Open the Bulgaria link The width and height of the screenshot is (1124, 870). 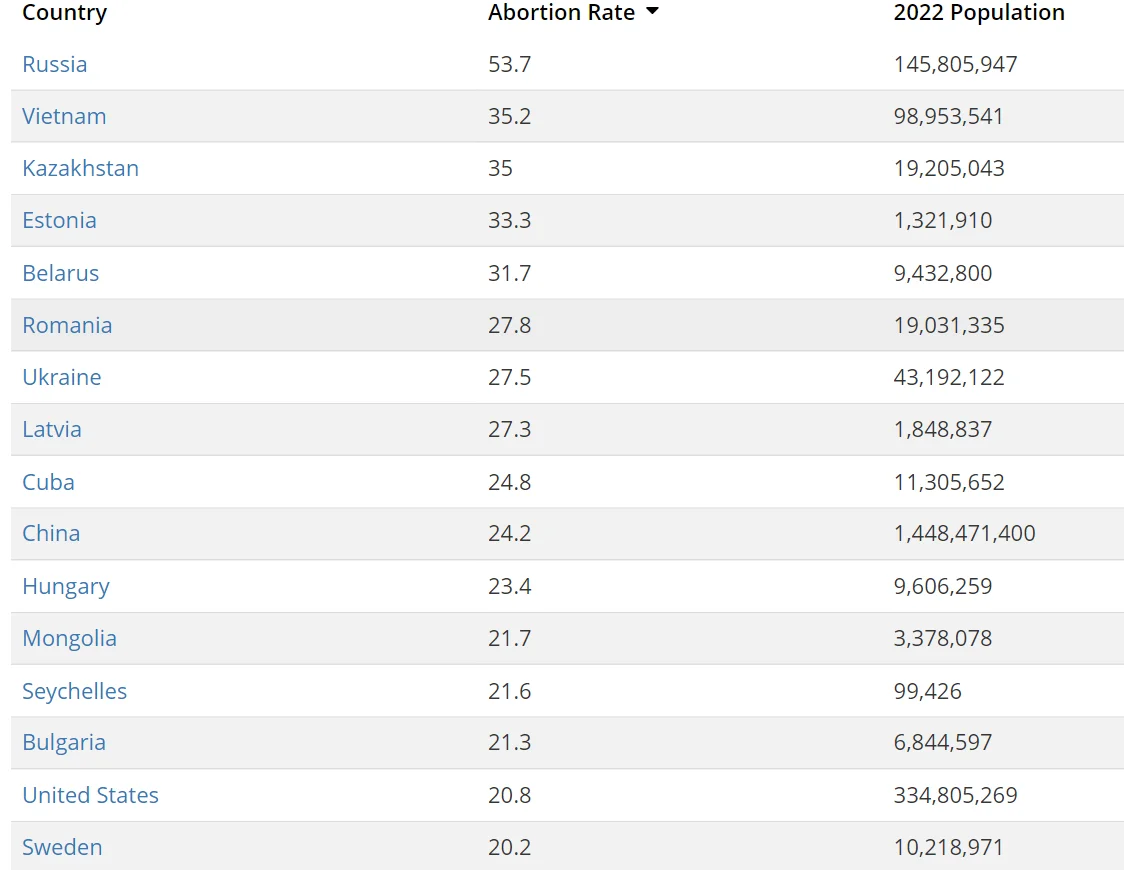click(x=64, y=742)
